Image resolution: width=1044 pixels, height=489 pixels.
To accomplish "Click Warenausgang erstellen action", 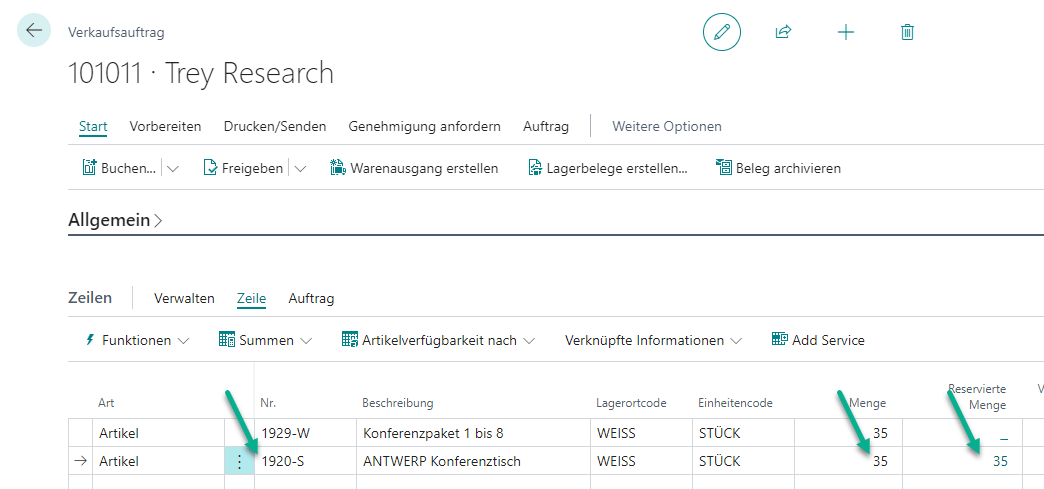I will (x=414, y=169).
